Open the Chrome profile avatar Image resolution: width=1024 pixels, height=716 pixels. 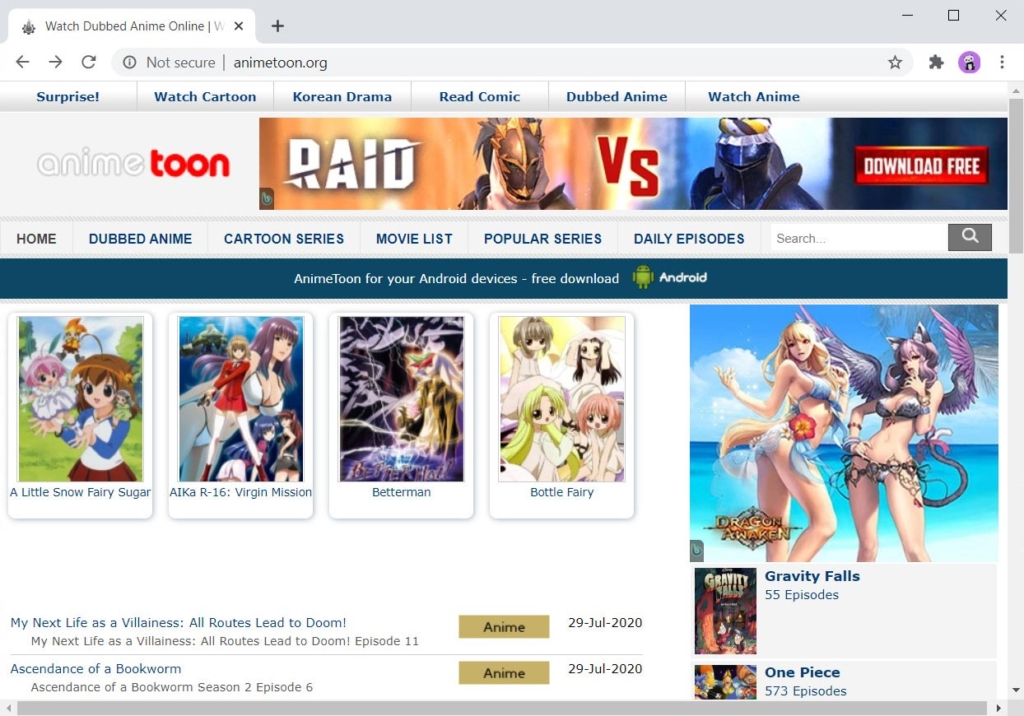click(x=969, y=62)
